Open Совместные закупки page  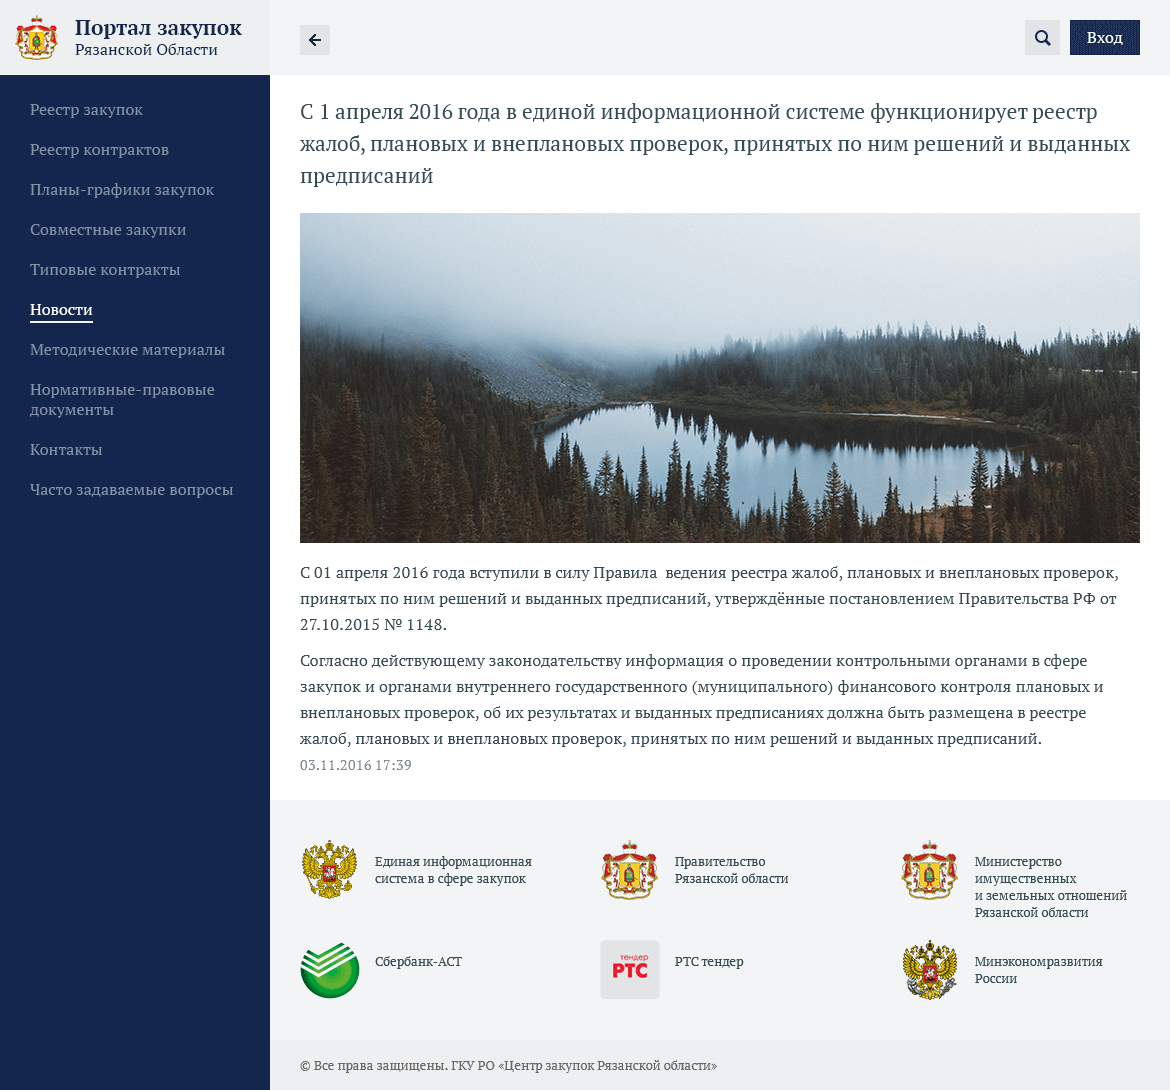click(108, 230)
